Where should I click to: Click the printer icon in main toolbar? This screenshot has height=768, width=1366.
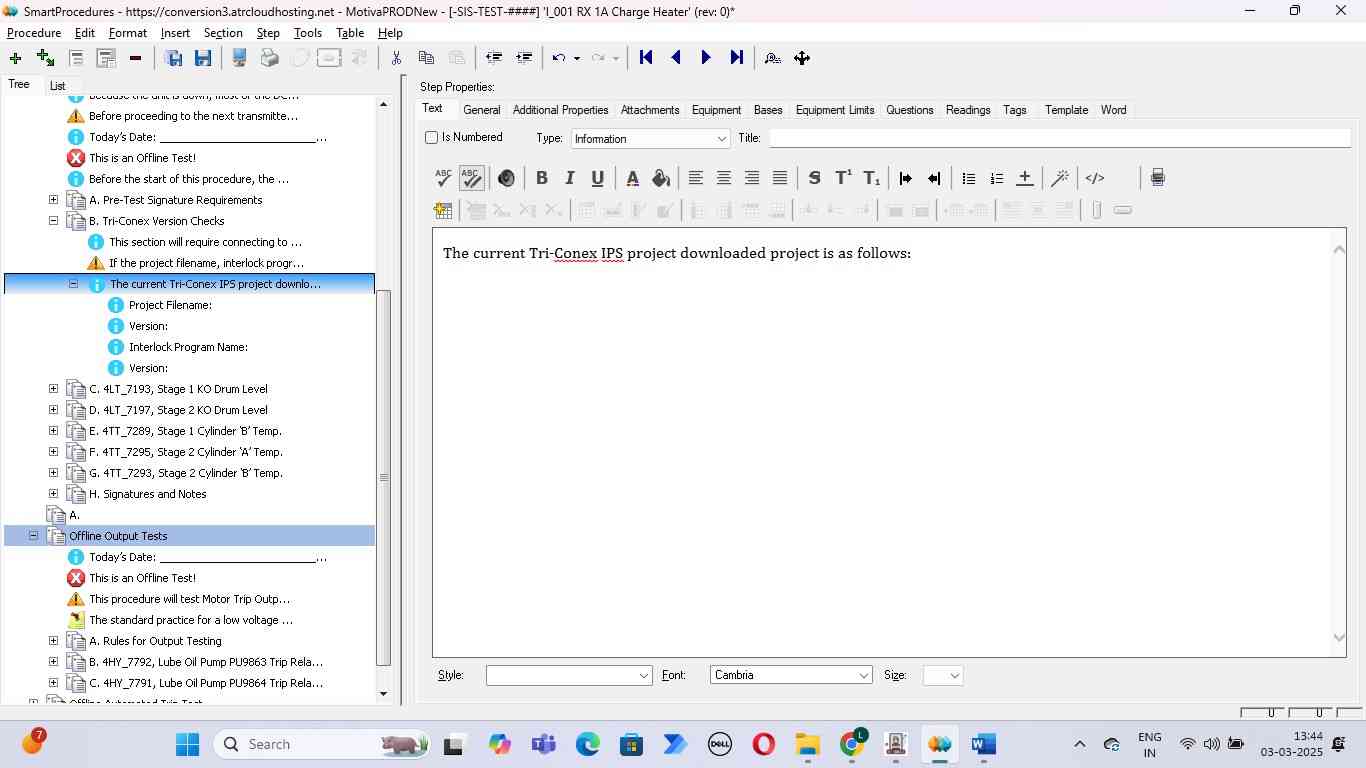point(269,58)
